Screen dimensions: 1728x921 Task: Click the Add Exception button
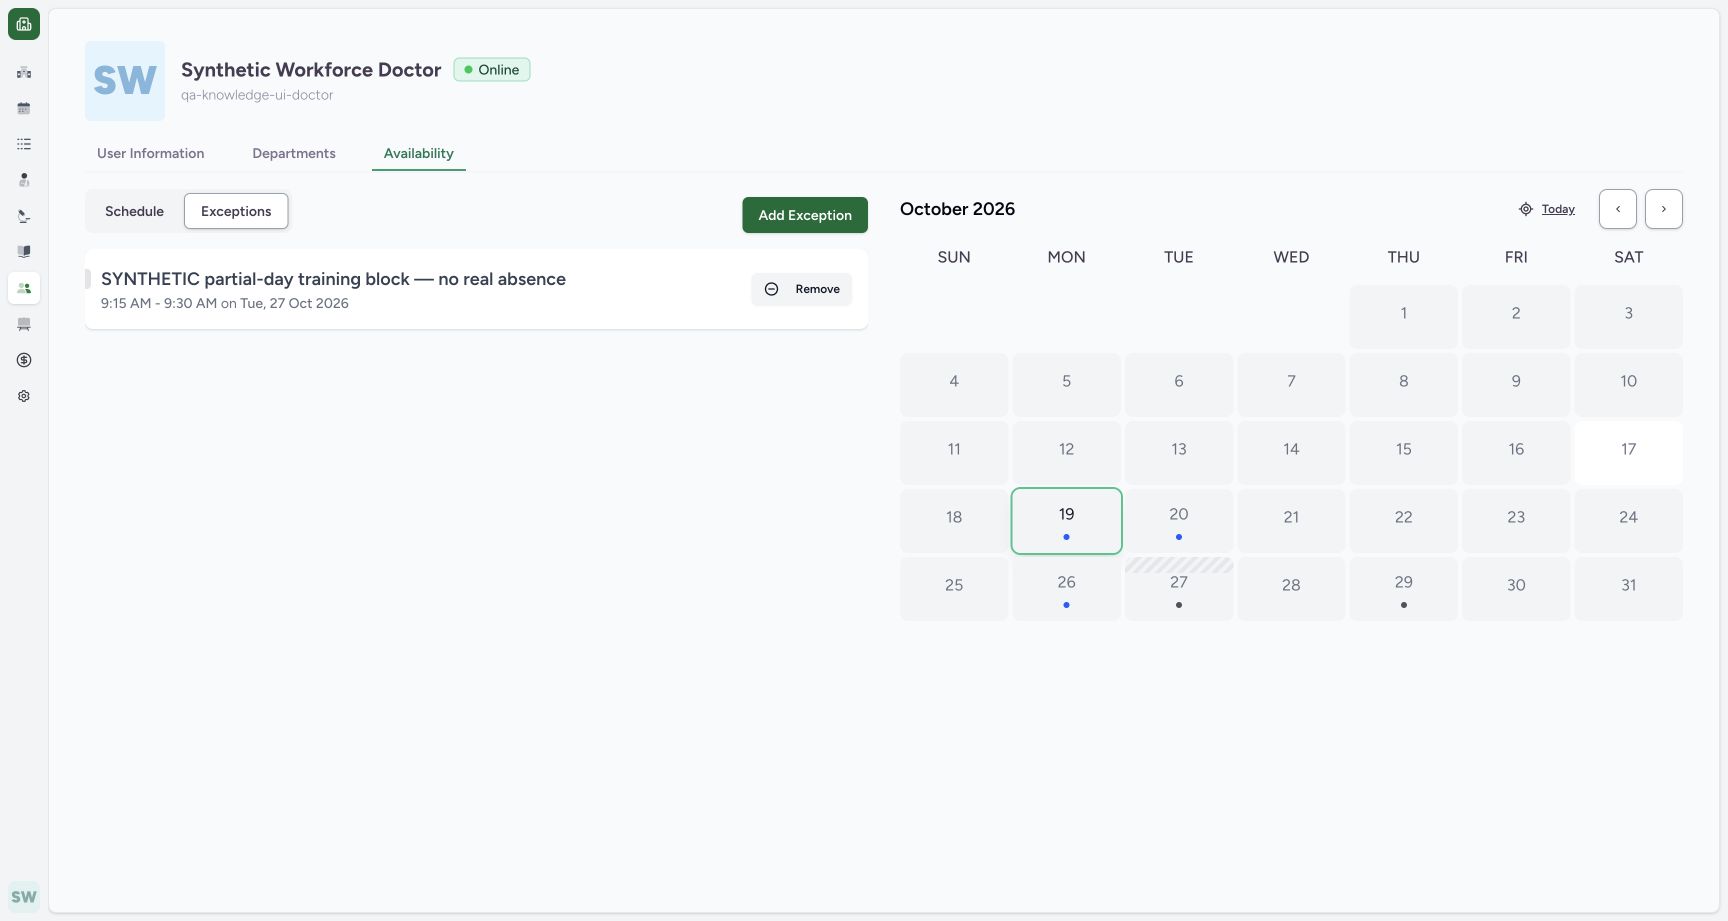(805, 215)
